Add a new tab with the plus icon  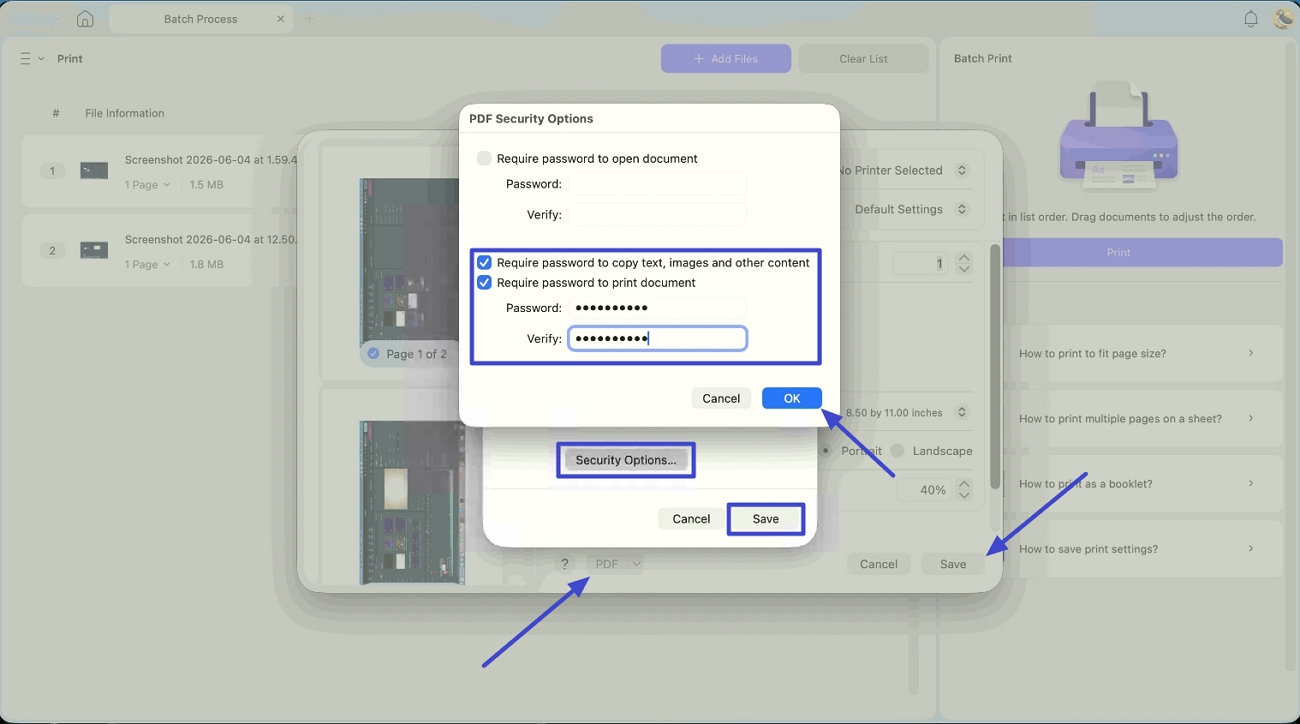(x=309, y=19)
